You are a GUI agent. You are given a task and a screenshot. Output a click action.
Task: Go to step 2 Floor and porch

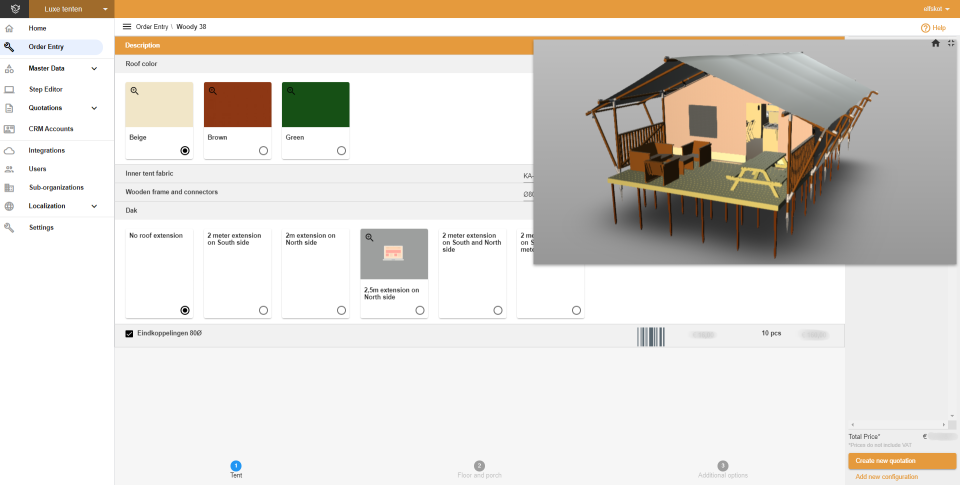pos(479,470)
